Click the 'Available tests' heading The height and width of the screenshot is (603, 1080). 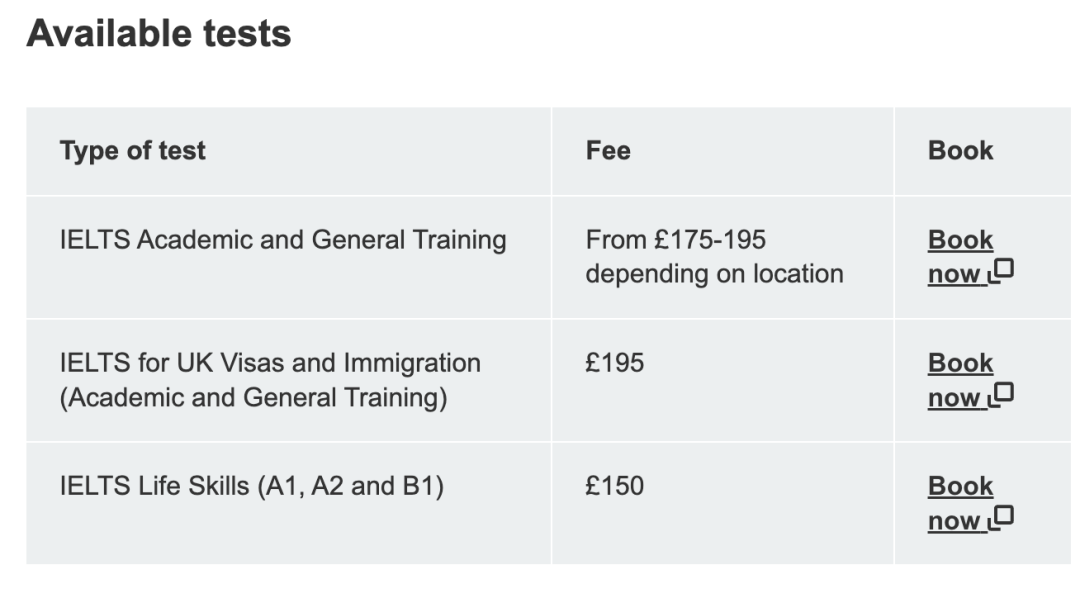(159, 33)
